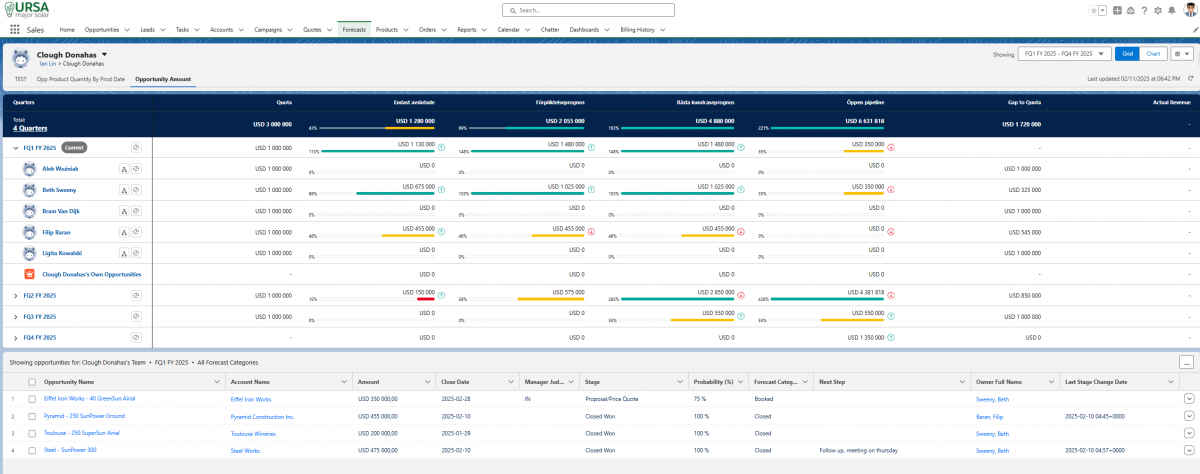Click the round icon in FQ3 FY 2025 row
The width and height of the screenshot is (1200, 474).
coord(136,317)
